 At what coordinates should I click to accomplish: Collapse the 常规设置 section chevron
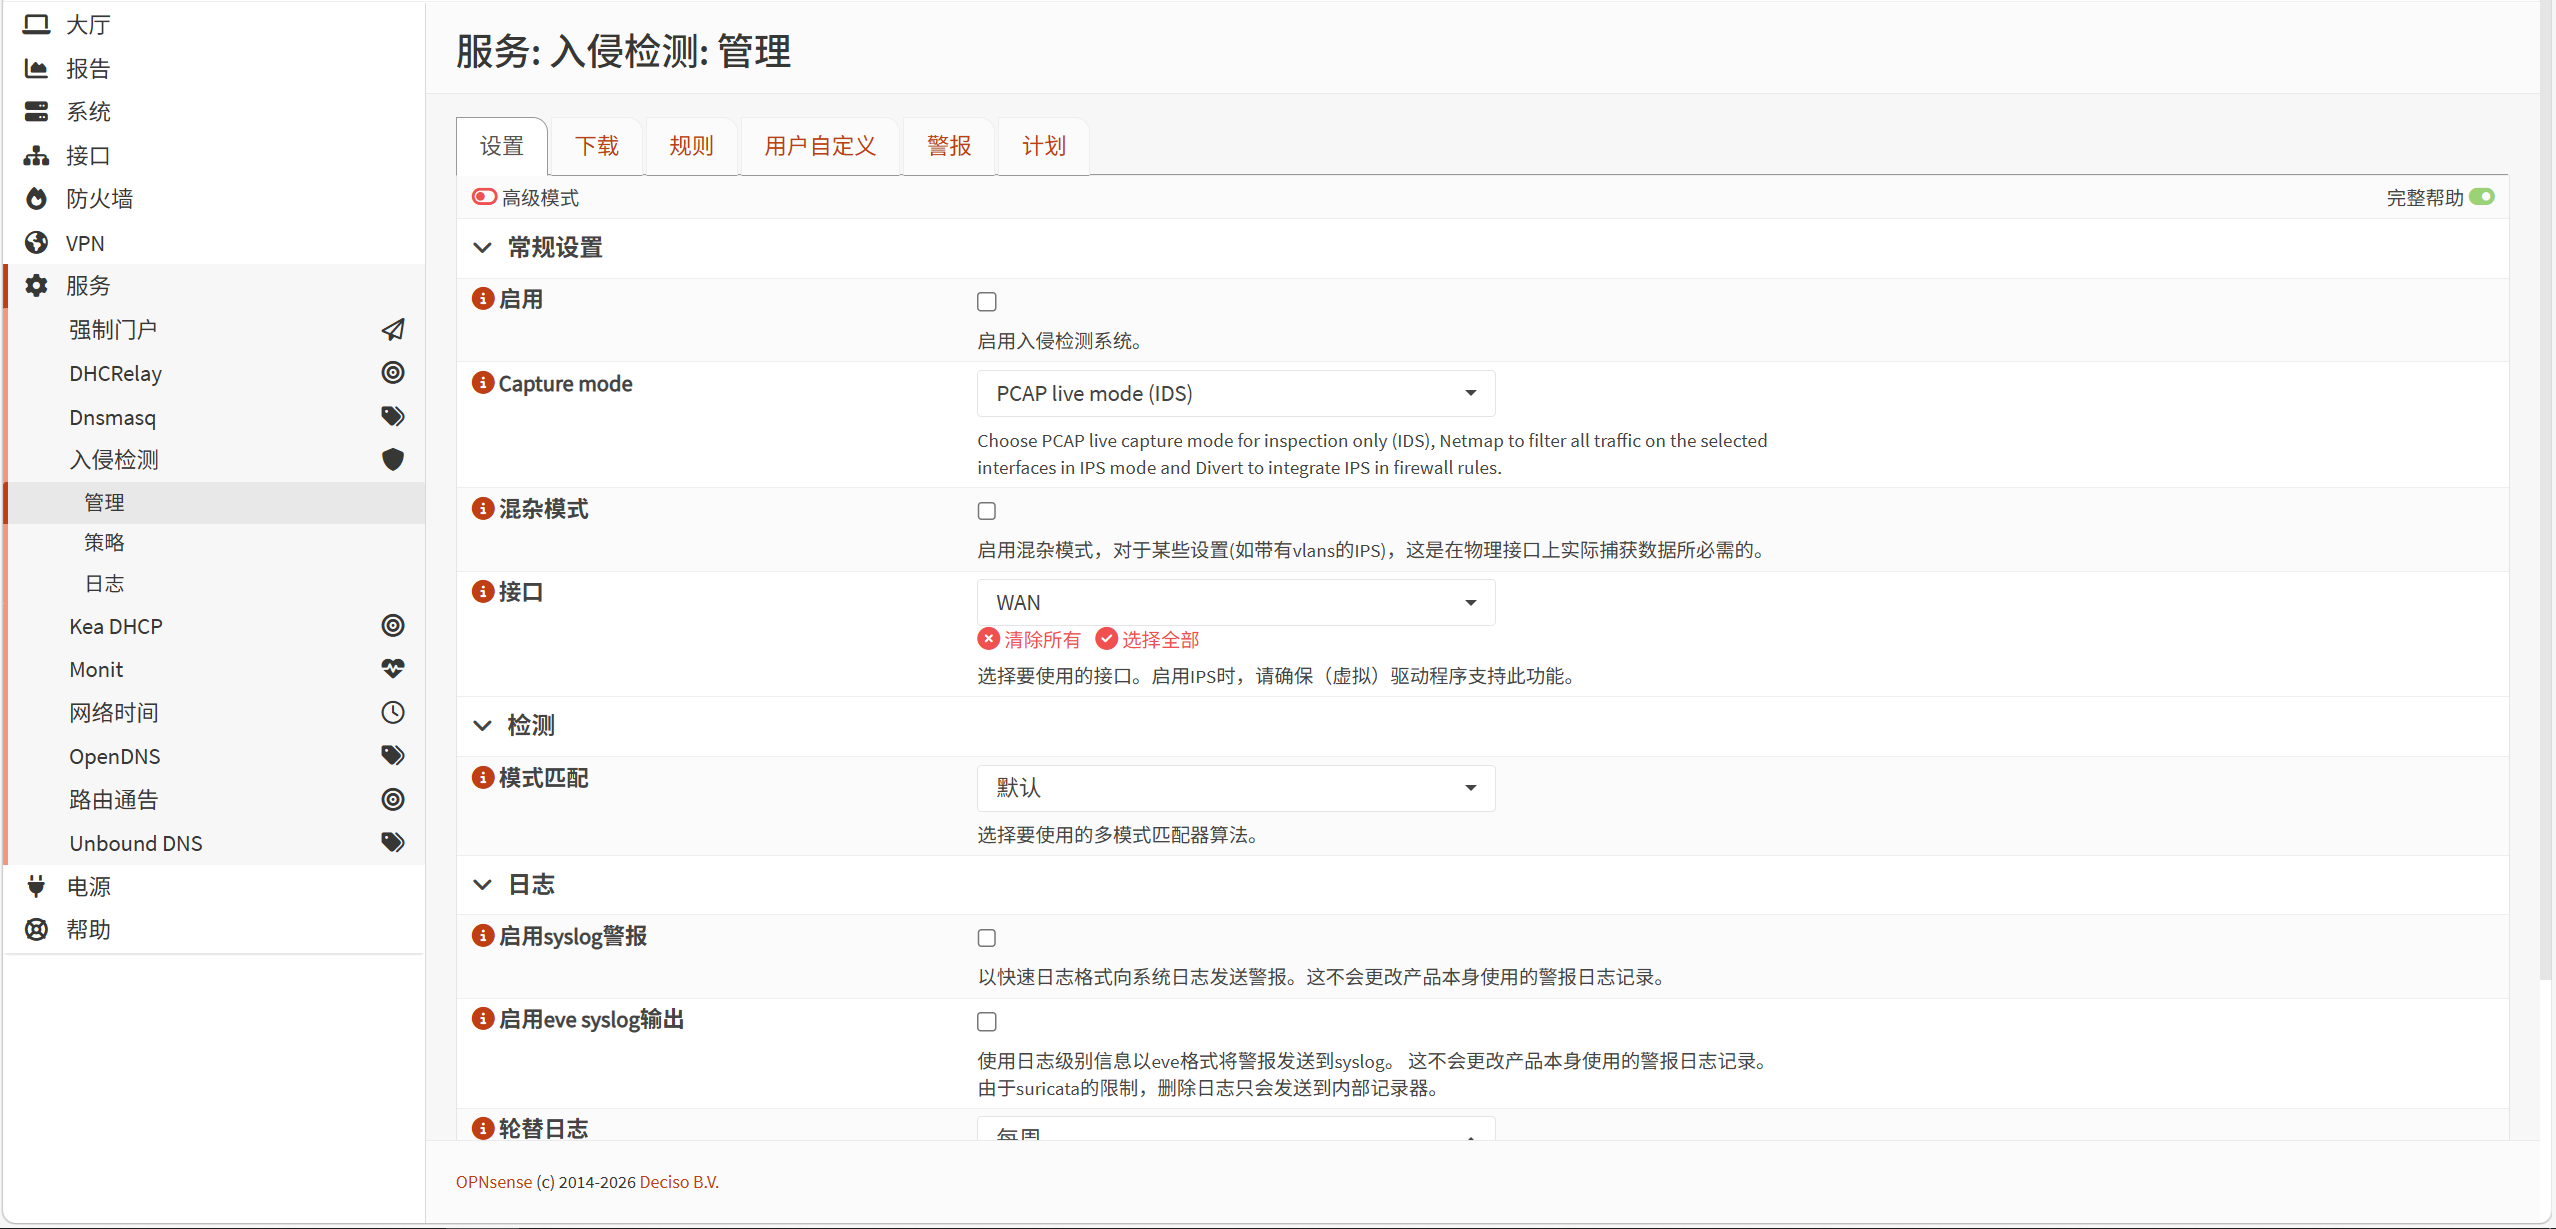coord(483,247)
